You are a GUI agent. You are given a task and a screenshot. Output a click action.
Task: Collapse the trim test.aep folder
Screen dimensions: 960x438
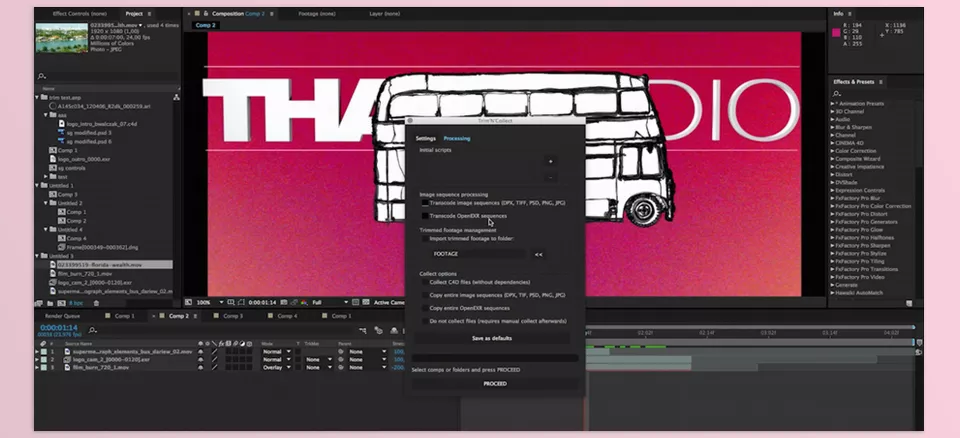(x=37, y=97)
